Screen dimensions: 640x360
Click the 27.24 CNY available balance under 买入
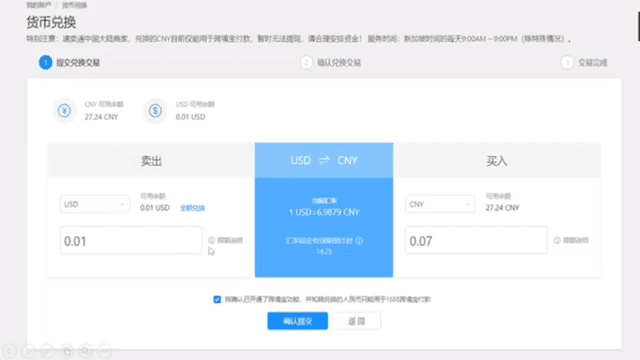[x=502, y=208]
